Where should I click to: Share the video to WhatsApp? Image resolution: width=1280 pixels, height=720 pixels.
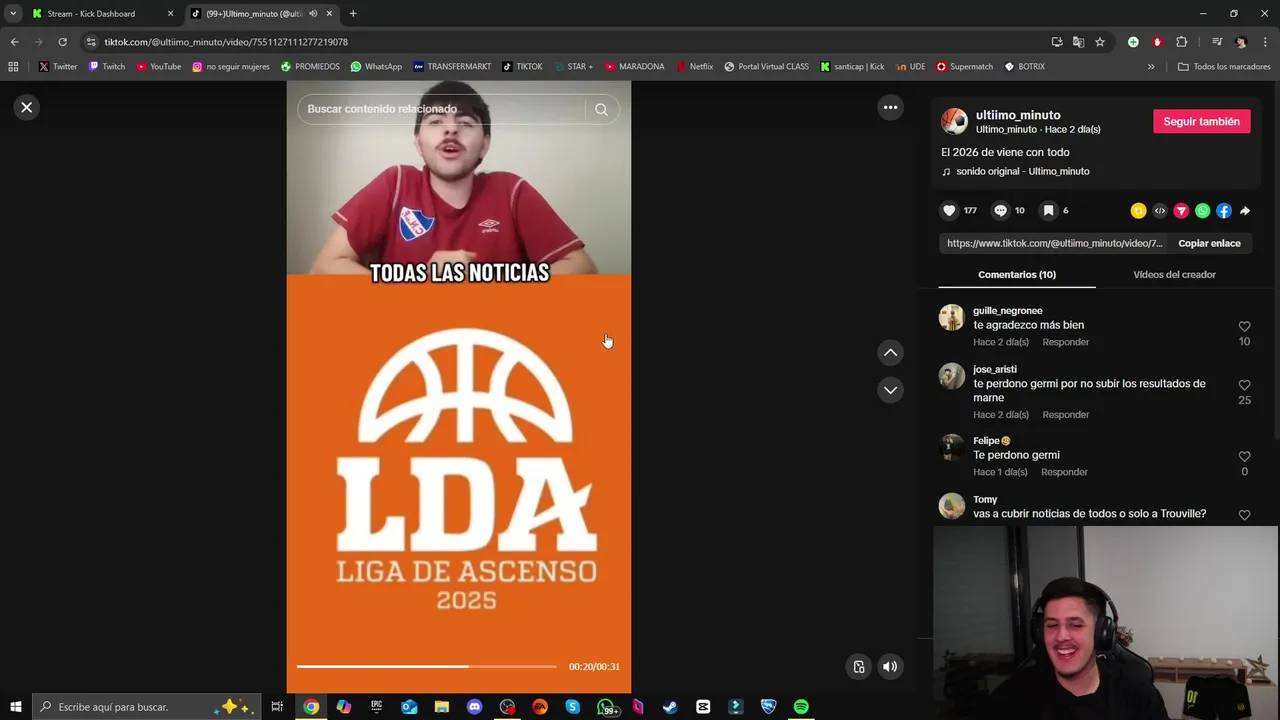click(x=1203, y=211)
